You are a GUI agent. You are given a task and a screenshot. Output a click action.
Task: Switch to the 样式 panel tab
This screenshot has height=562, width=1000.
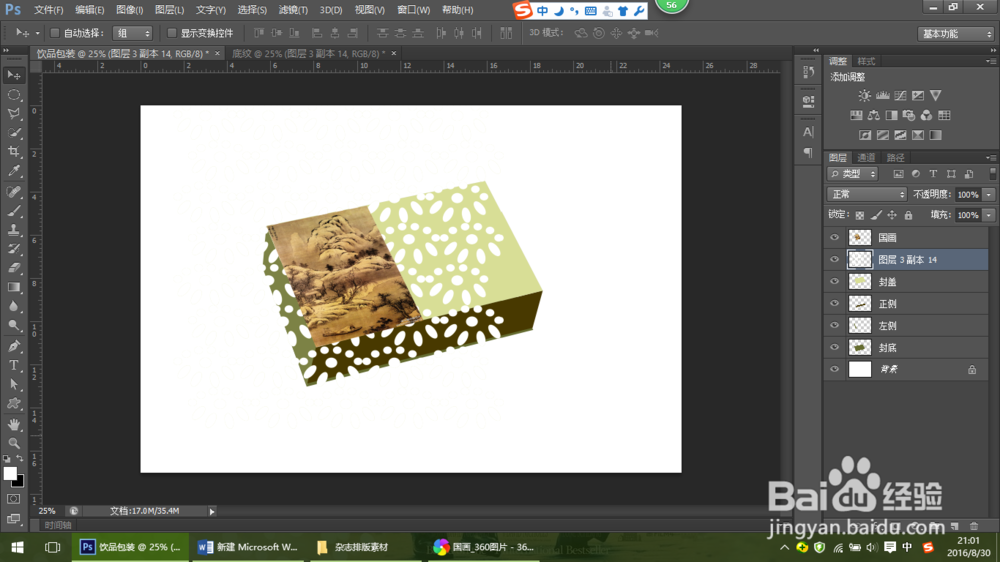(x=866, y=61)
